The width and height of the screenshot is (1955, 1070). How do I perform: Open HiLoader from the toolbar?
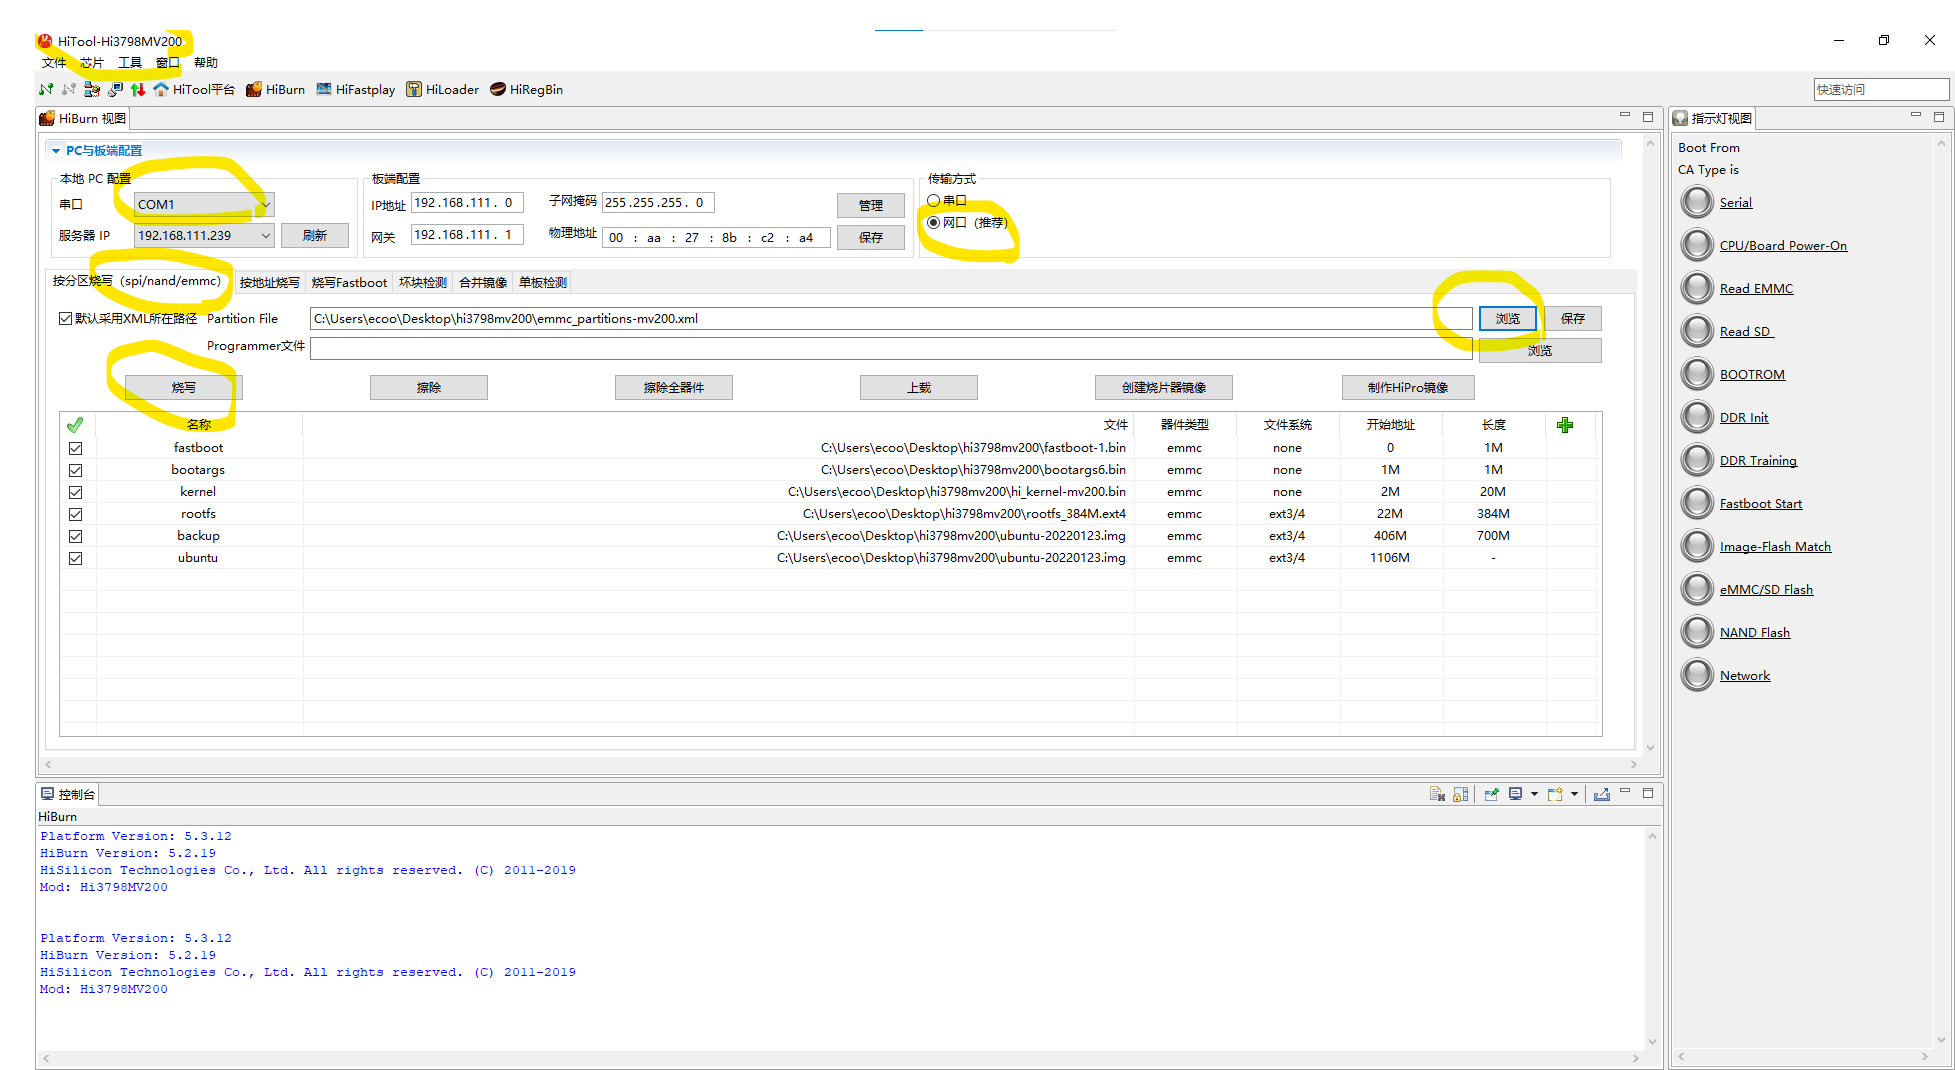click(x=443, y=90)
